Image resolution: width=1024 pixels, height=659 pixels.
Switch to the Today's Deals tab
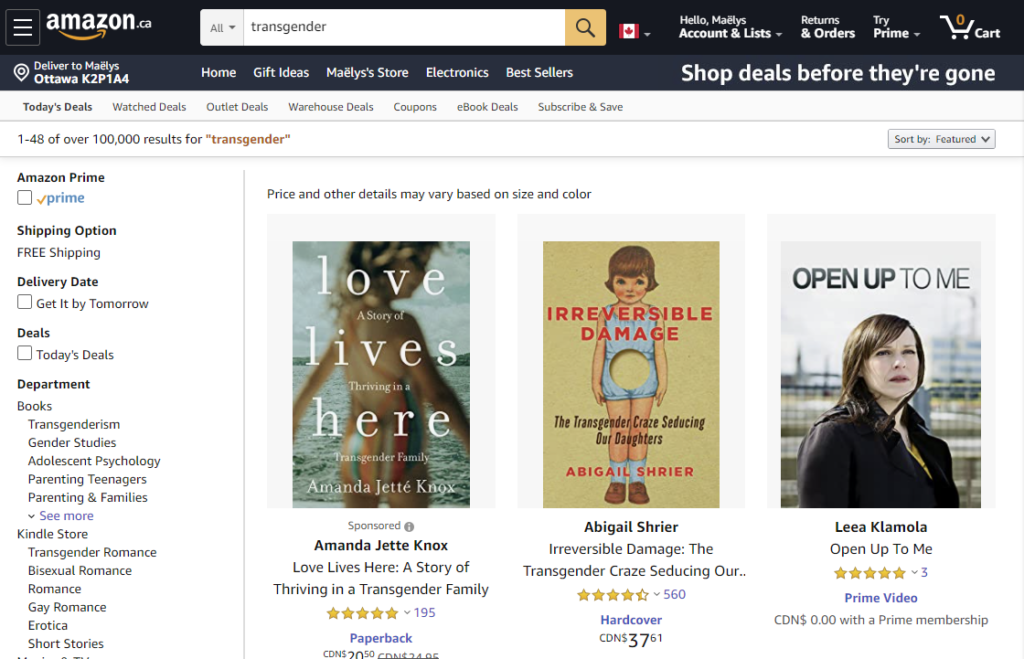[x=57, y=107]
